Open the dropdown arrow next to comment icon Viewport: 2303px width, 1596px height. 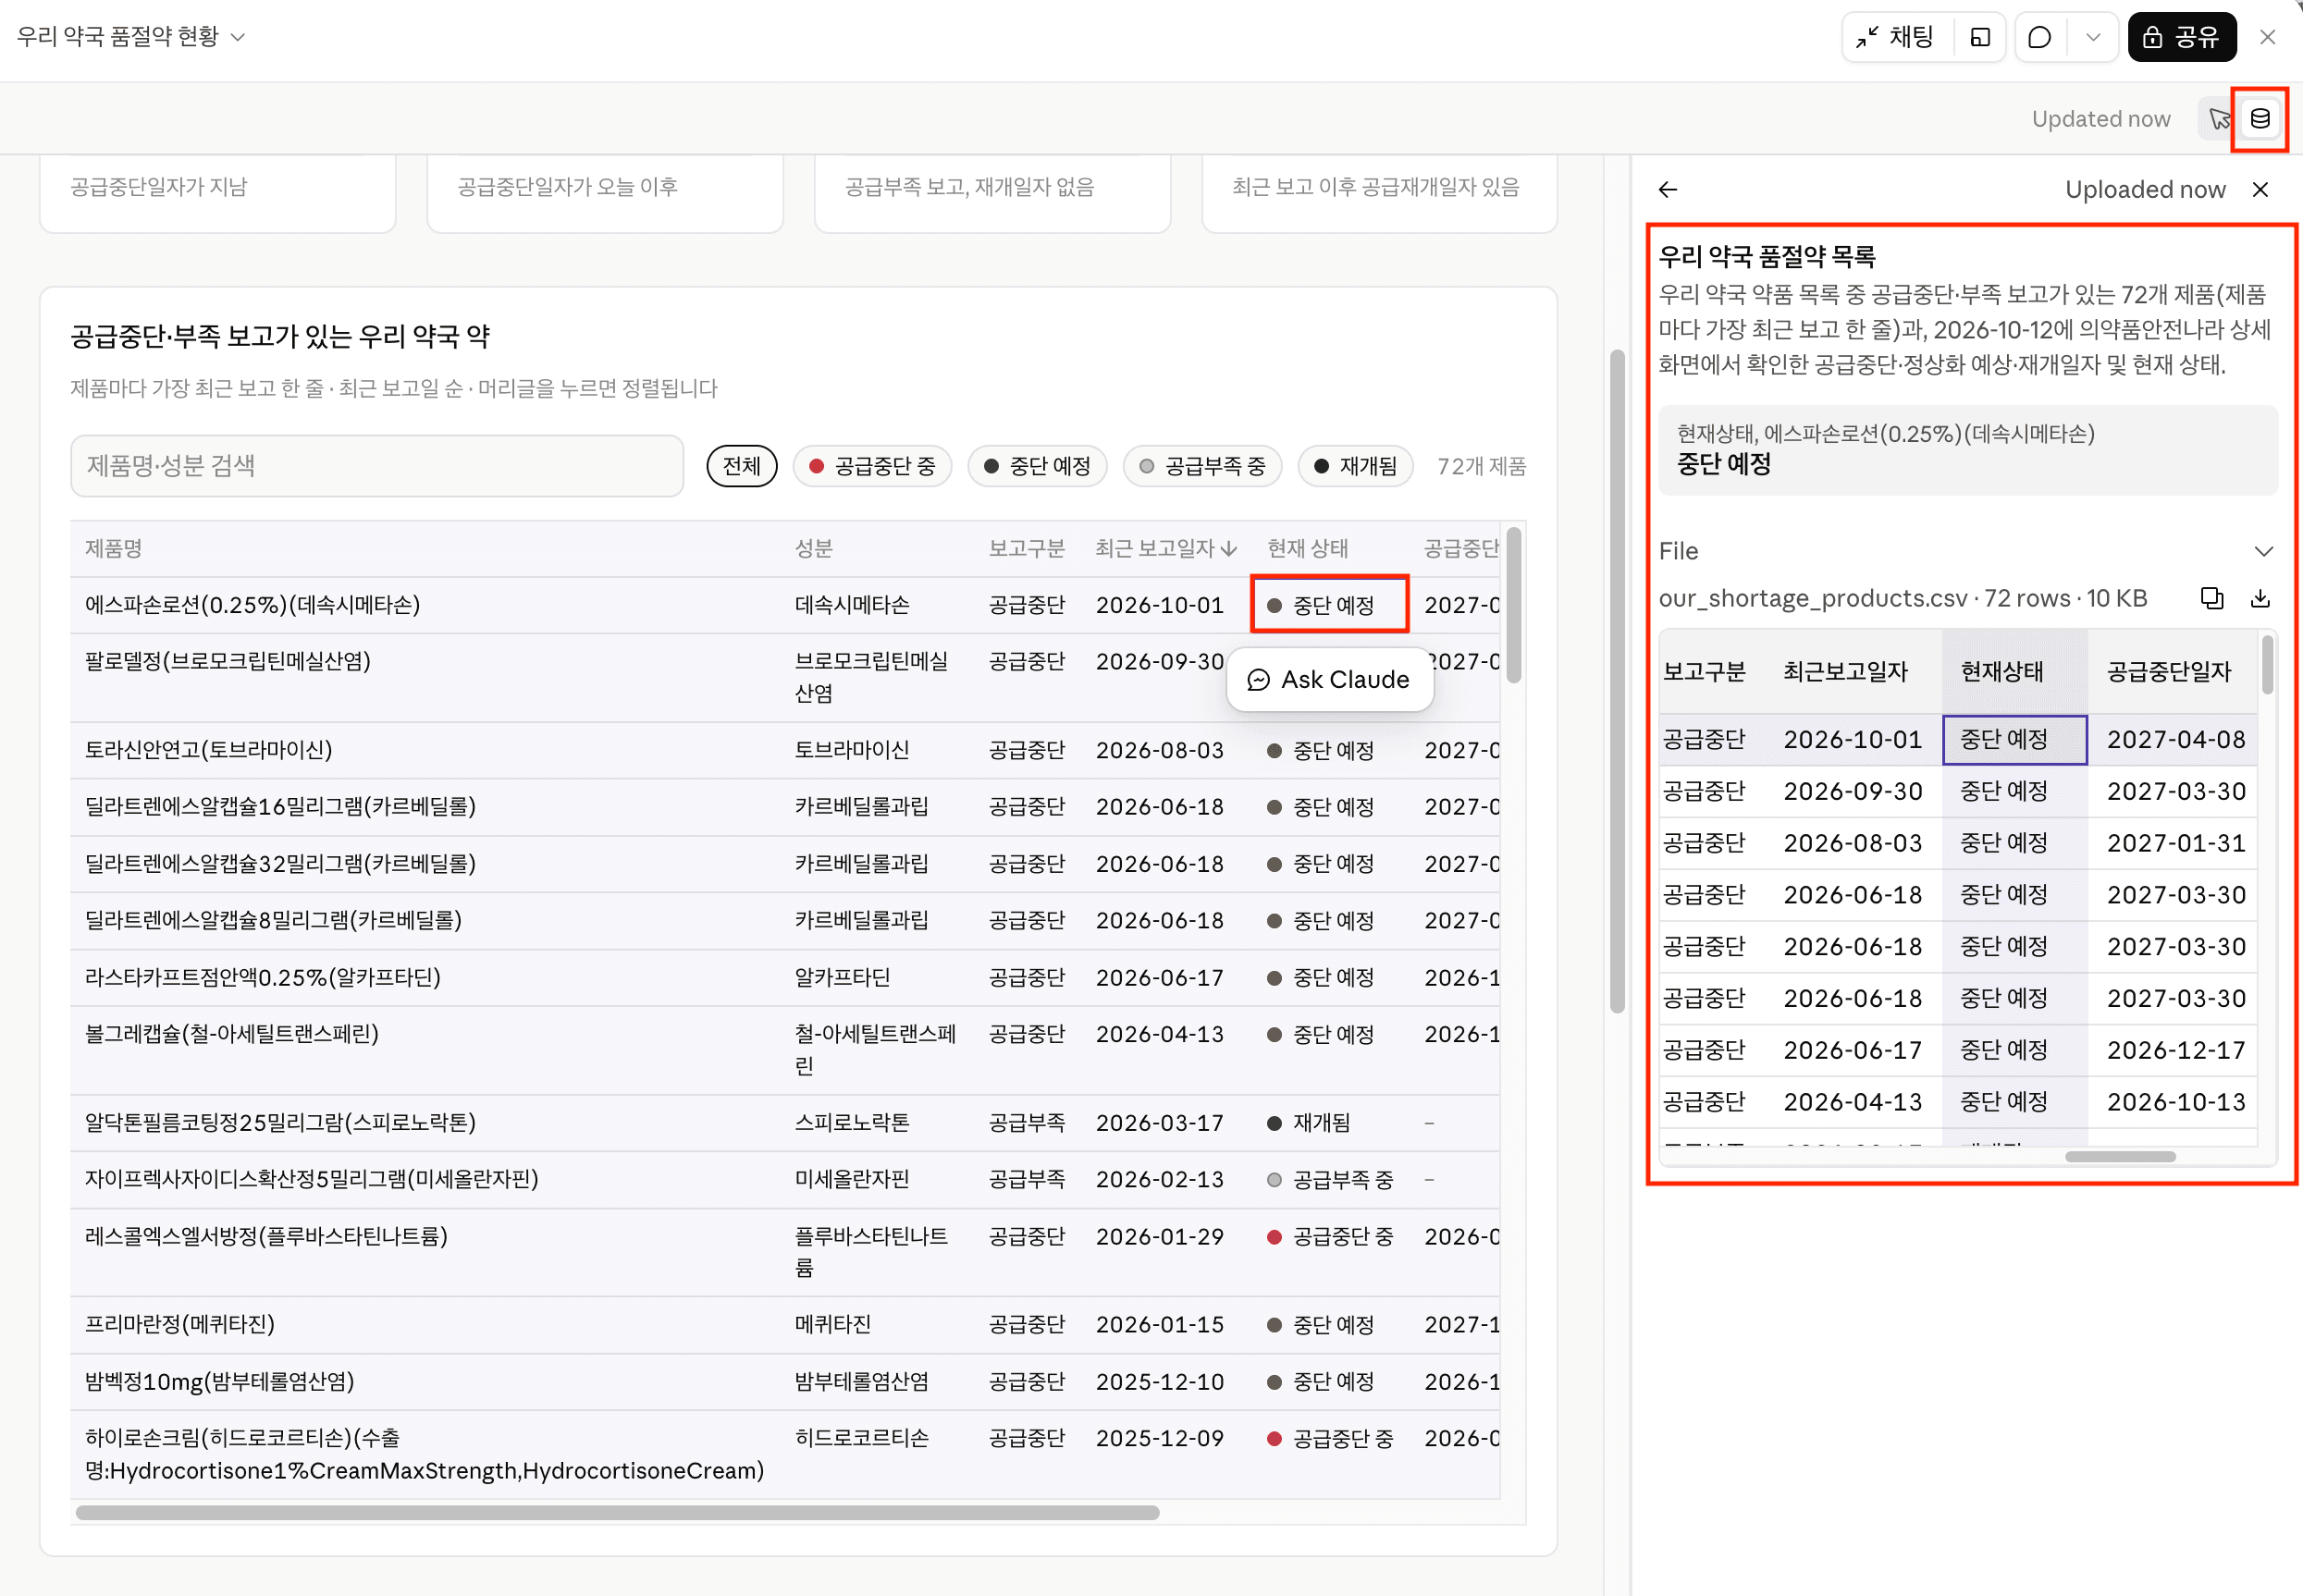coord(2092,37)
